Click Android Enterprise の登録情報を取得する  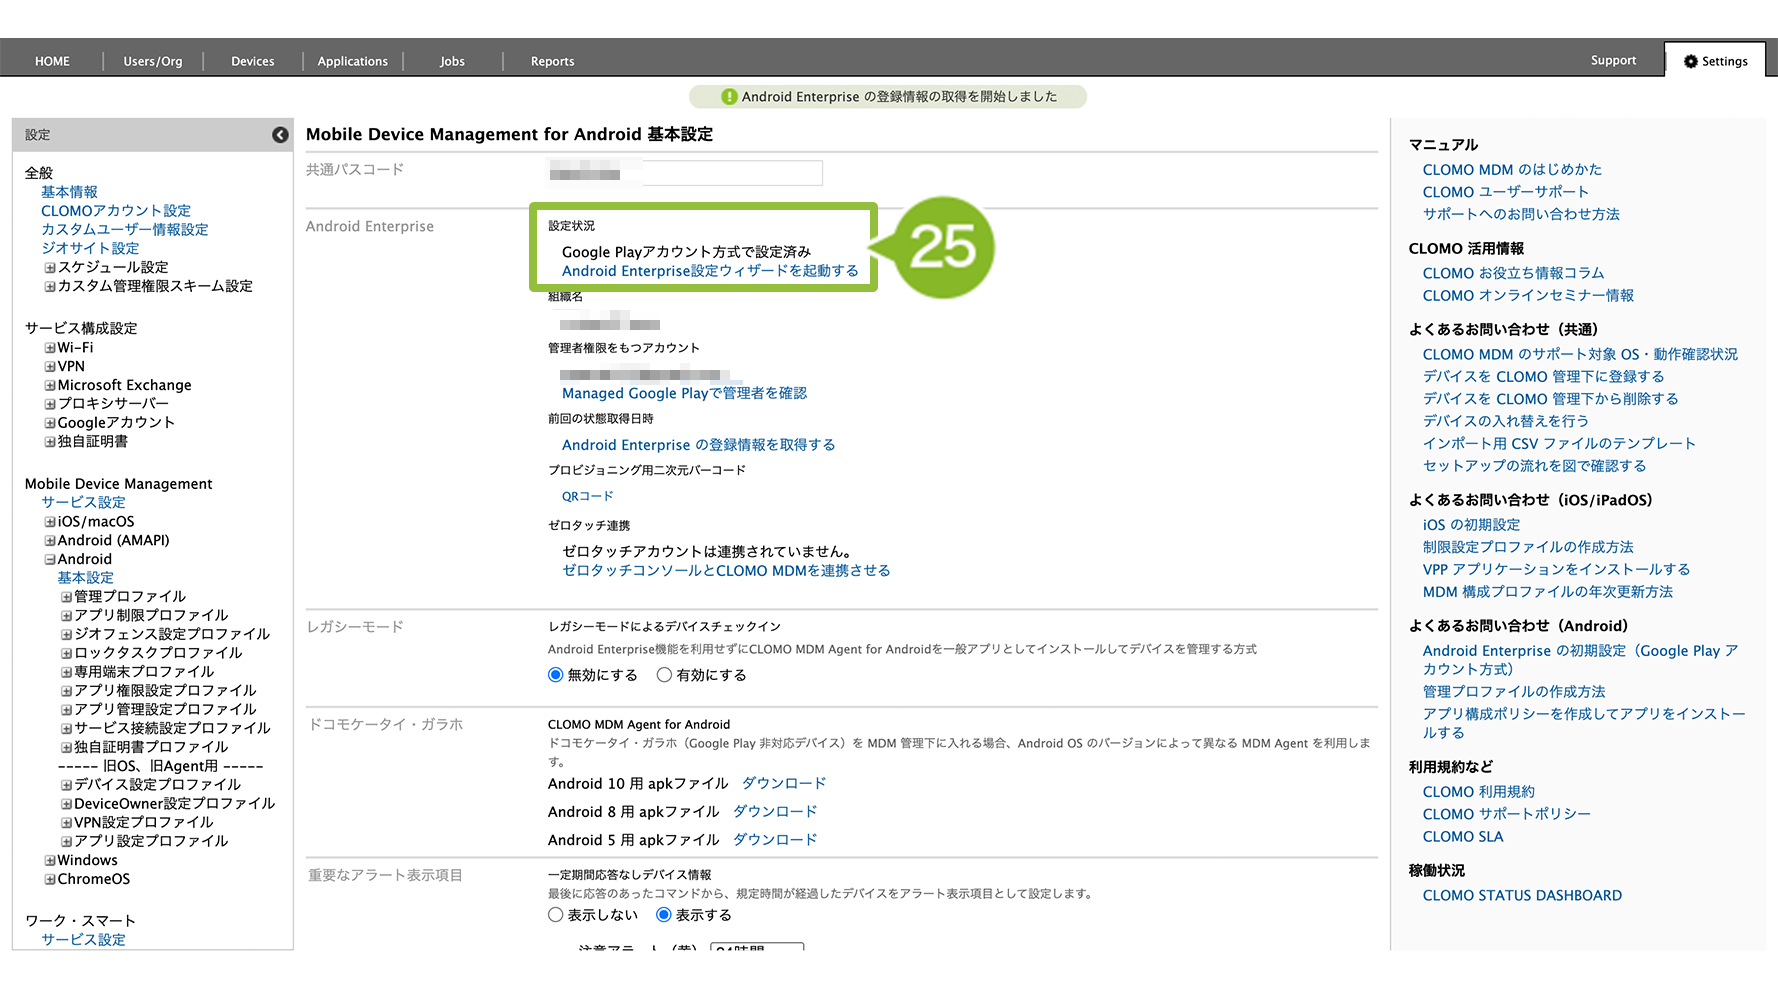pos(698,445)
